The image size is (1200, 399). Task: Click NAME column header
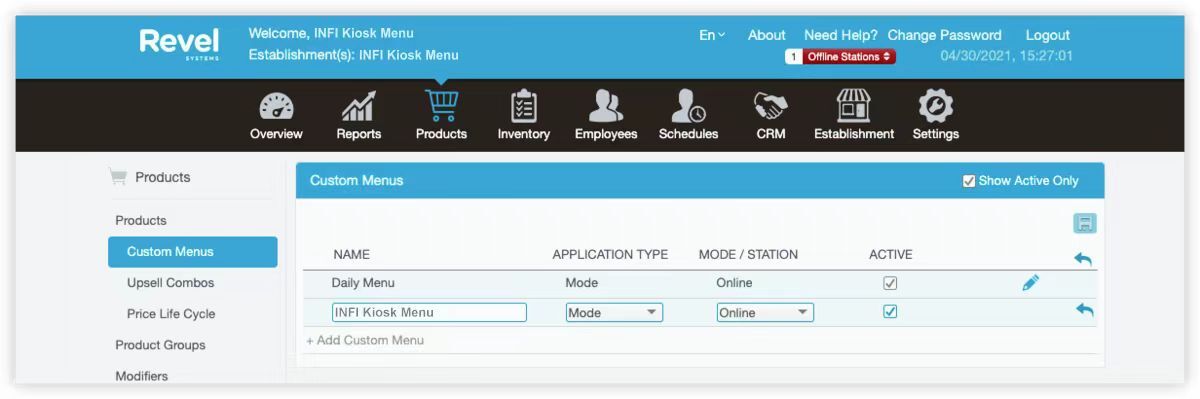(351, 255)
